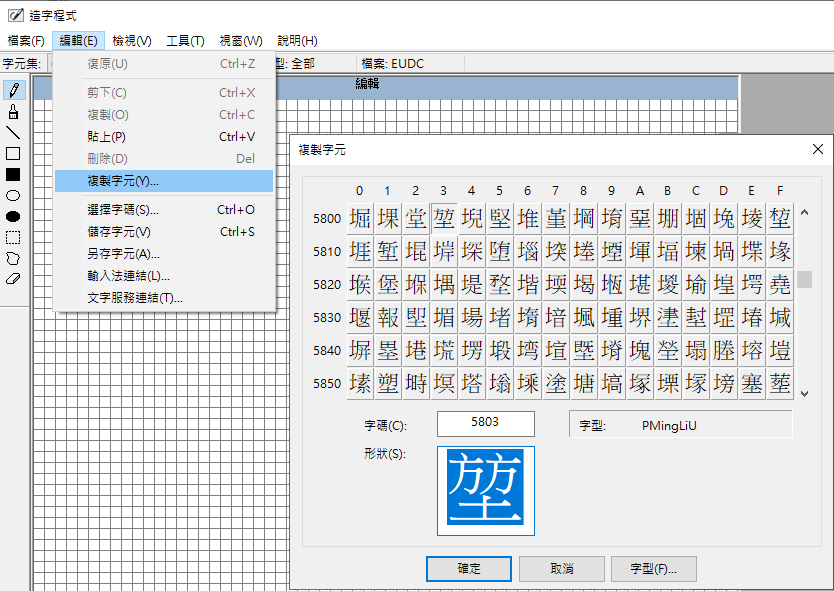Select character 5854 塔 in the grid
The height and width of the screenshot is (591, 834).
coord(472,383)
